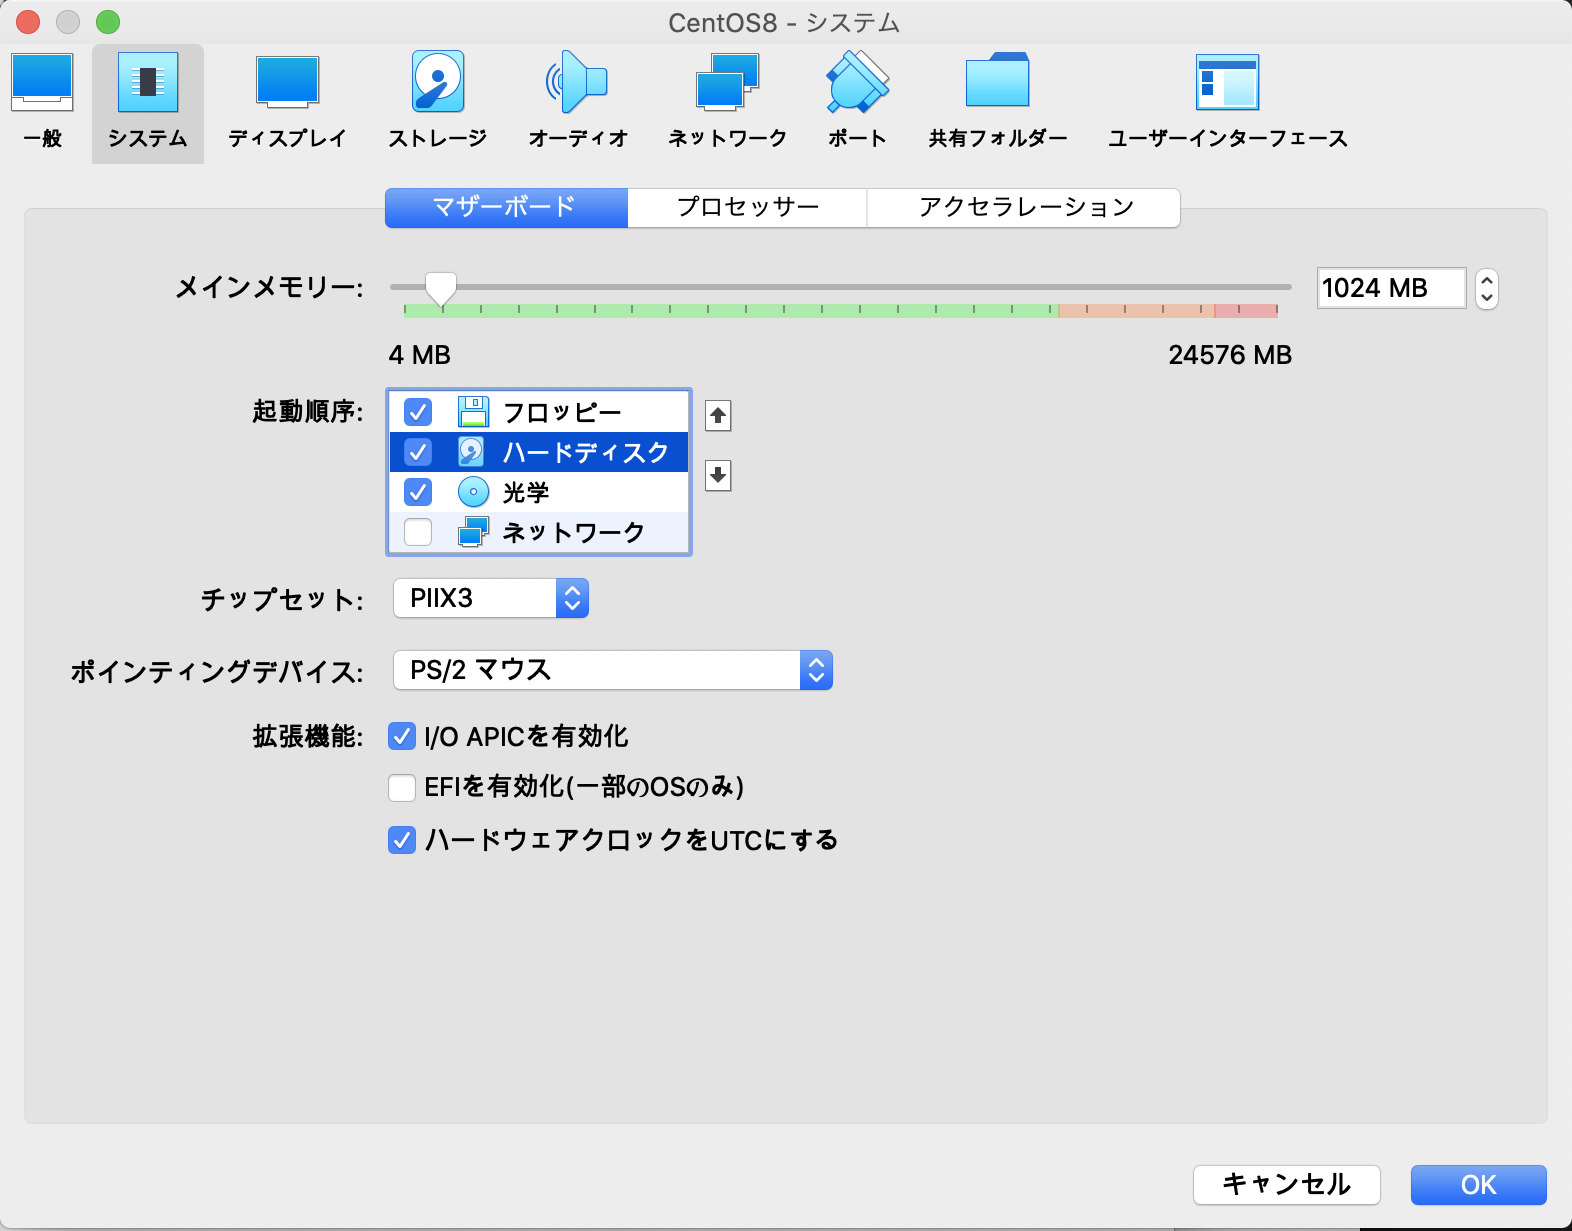The height and width of the screenshot is (1231, 1572).
Task: Open the オーディオ settings icon
Action: pos(578,102)
